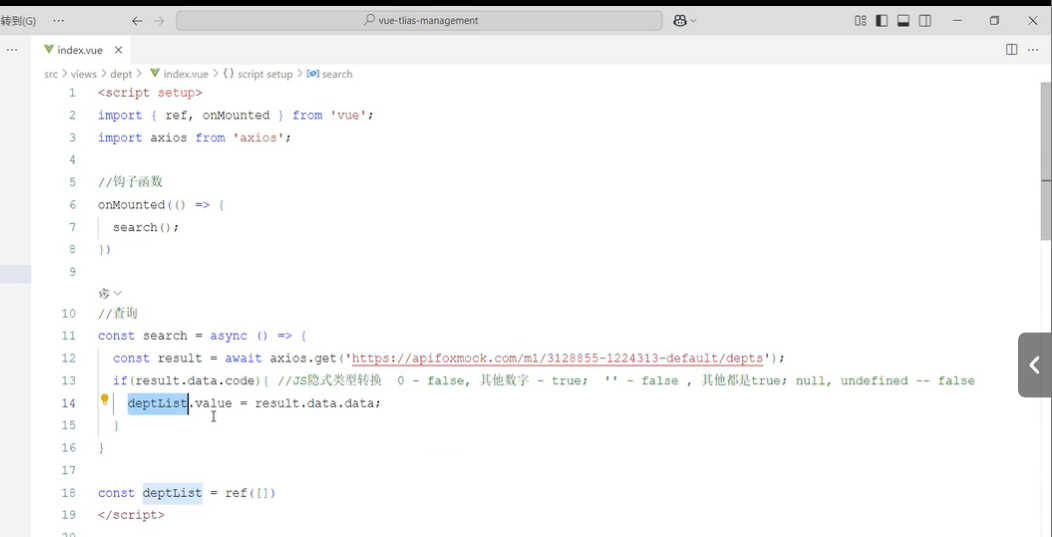
Task: Minimize the VS Code window
Action: click(x=957, y=21)
